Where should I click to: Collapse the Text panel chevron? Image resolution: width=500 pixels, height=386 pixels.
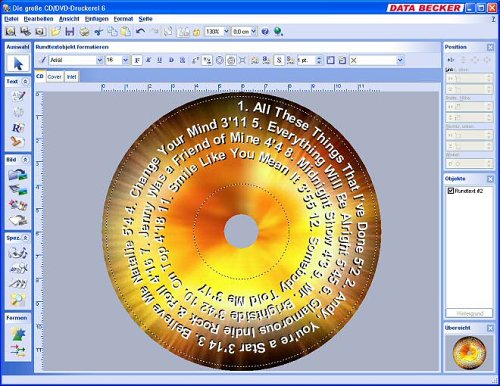25,81
